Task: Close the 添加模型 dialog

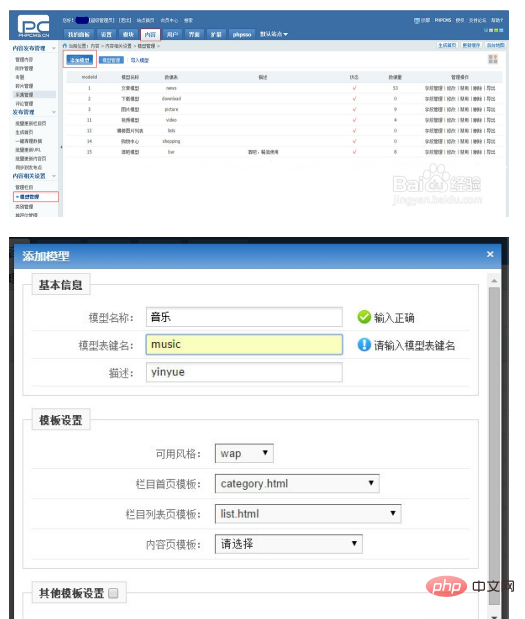Action: pos(490,254)
